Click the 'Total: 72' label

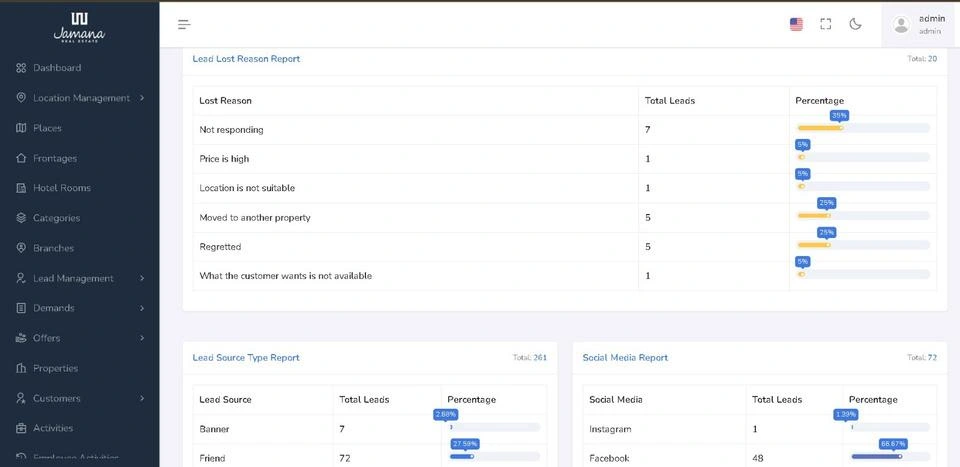coord(922,357)
